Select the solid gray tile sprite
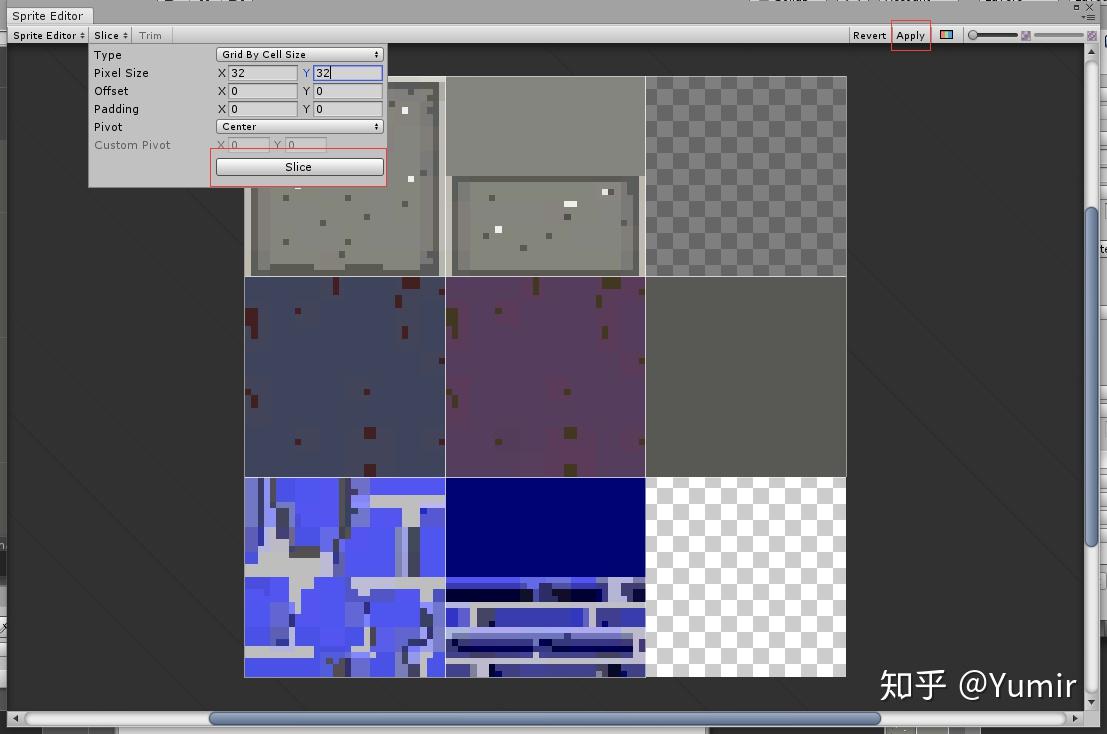The width and height of the screenshot is (1107, 734). 746,377
